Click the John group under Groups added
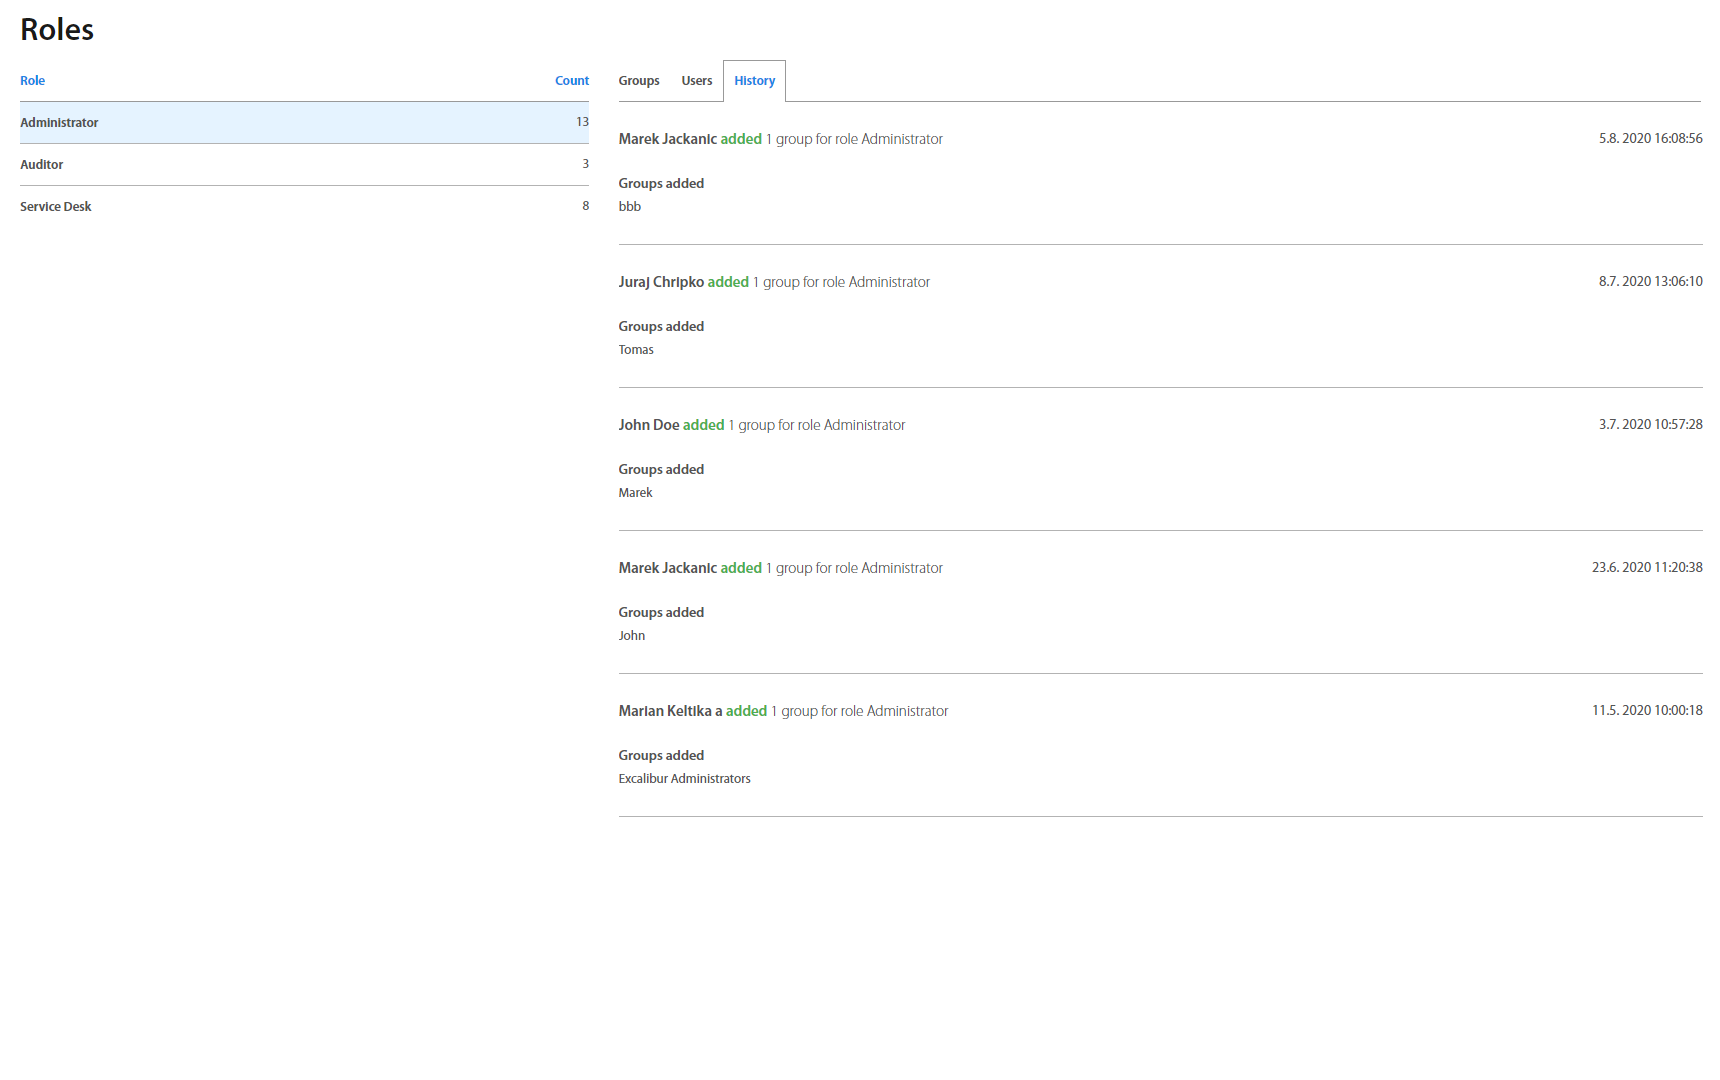The image size is (1720, 1080). tap(632, 636)
